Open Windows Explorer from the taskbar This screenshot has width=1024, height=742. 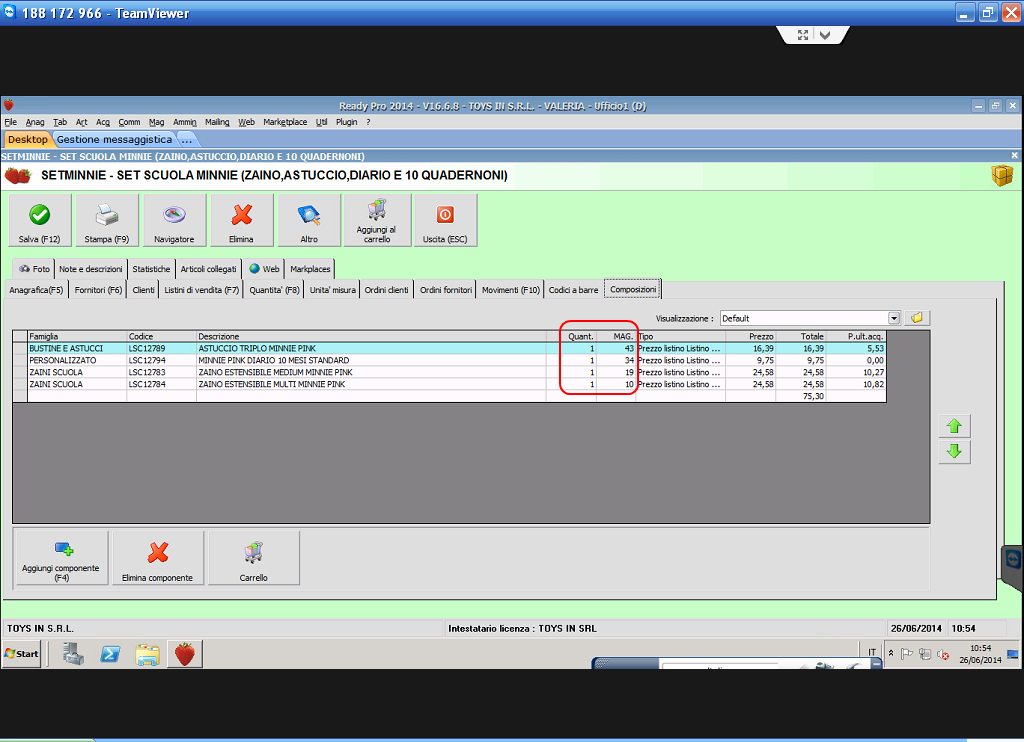[x=148, y=654]
